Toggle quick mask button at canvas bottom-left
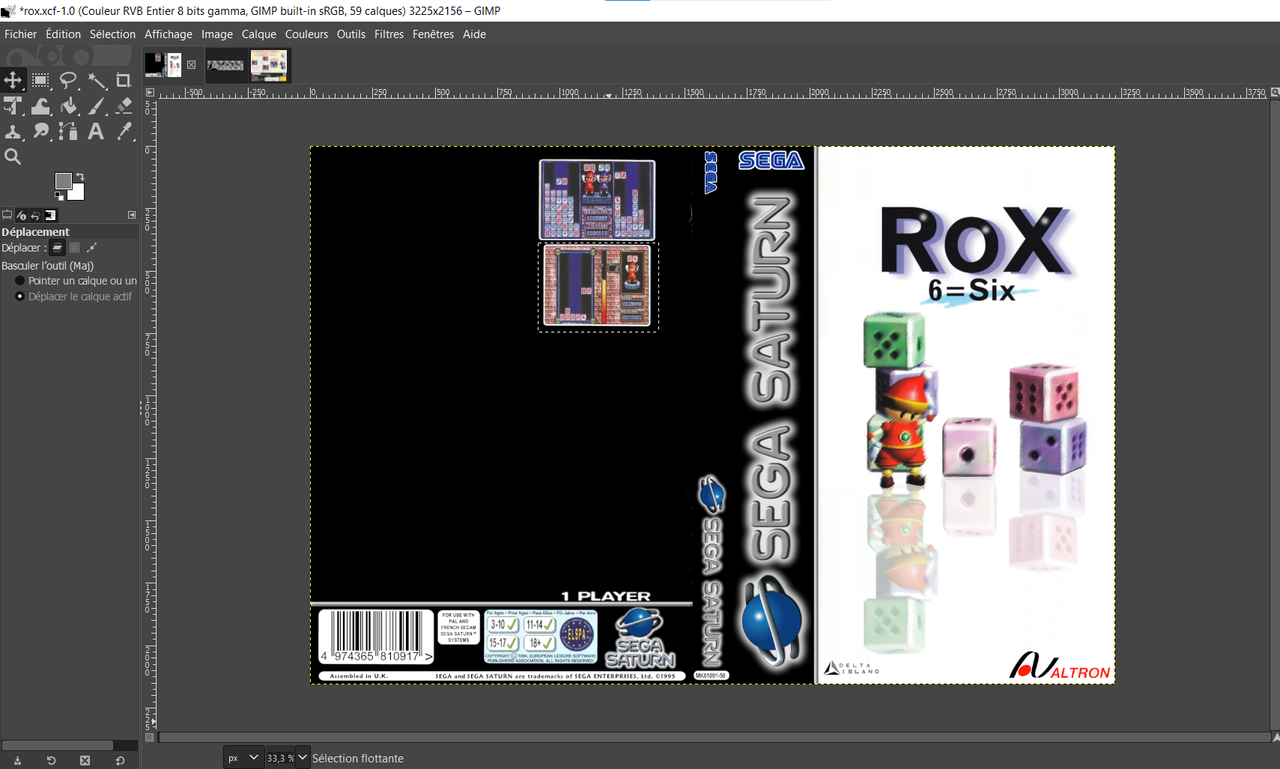Viewport: 1280px width, 769px height. click(x=150, y=738)
